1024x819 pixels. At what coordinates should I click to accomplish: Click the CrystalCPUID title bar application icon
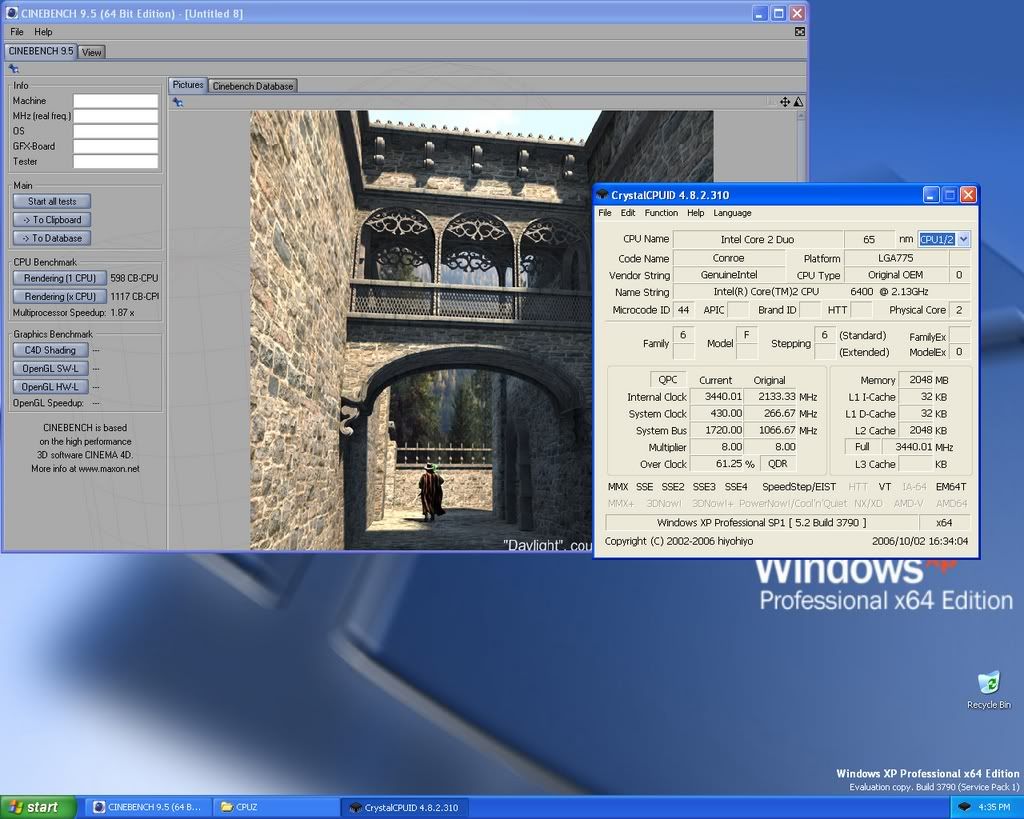(x=603, y=195)
